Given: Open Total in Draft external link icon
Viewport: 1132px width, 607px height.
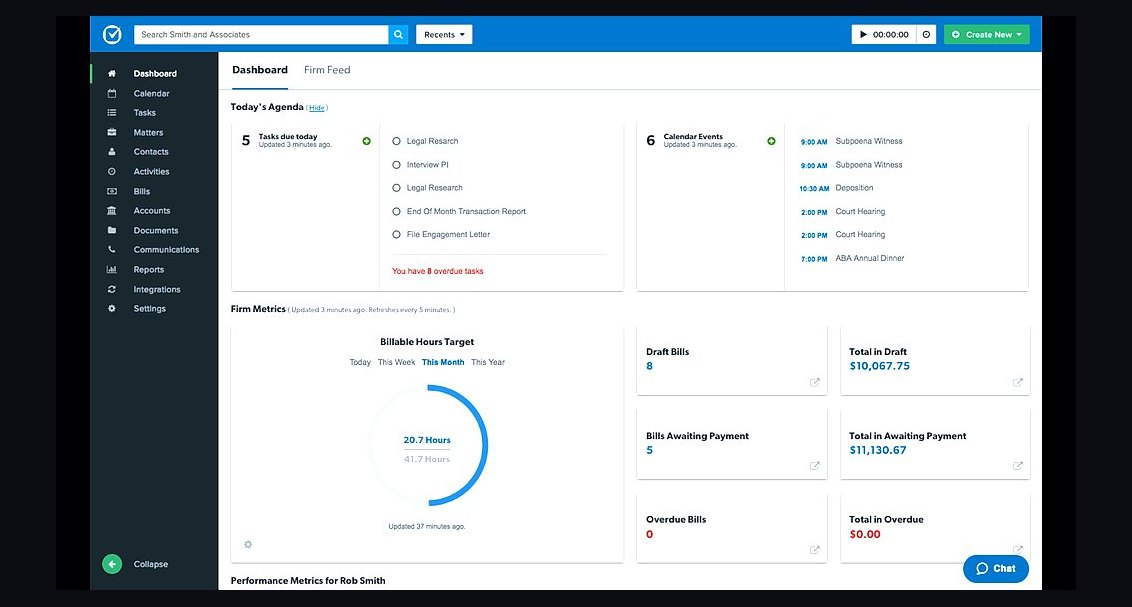Looking at the screenshot, I should [1017, 383].
